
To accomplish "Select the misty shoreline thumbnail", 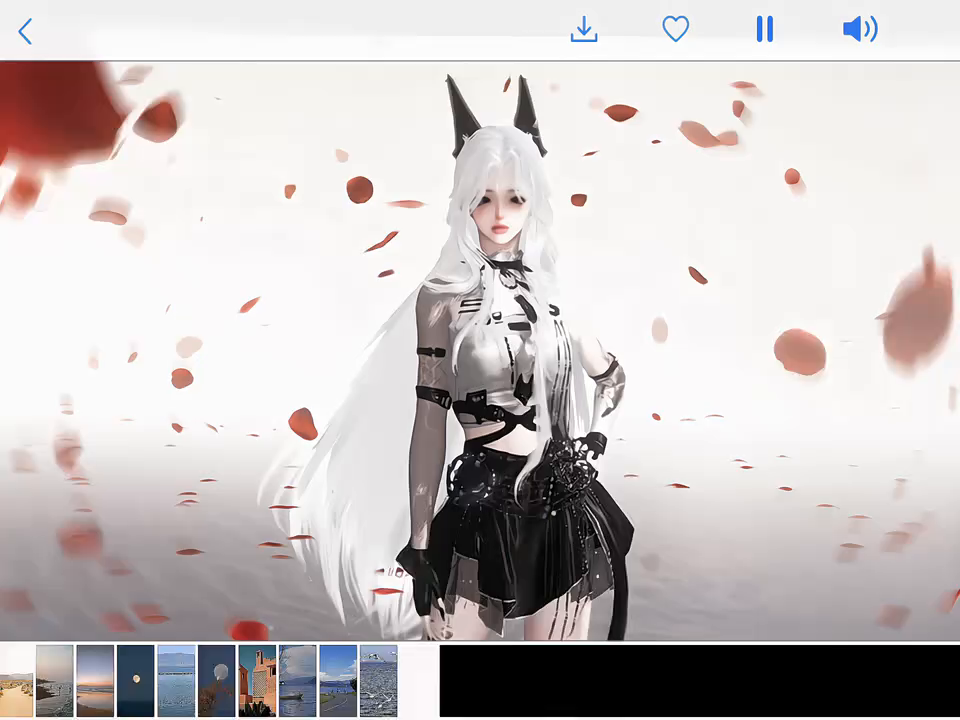I will coord(55,681).
